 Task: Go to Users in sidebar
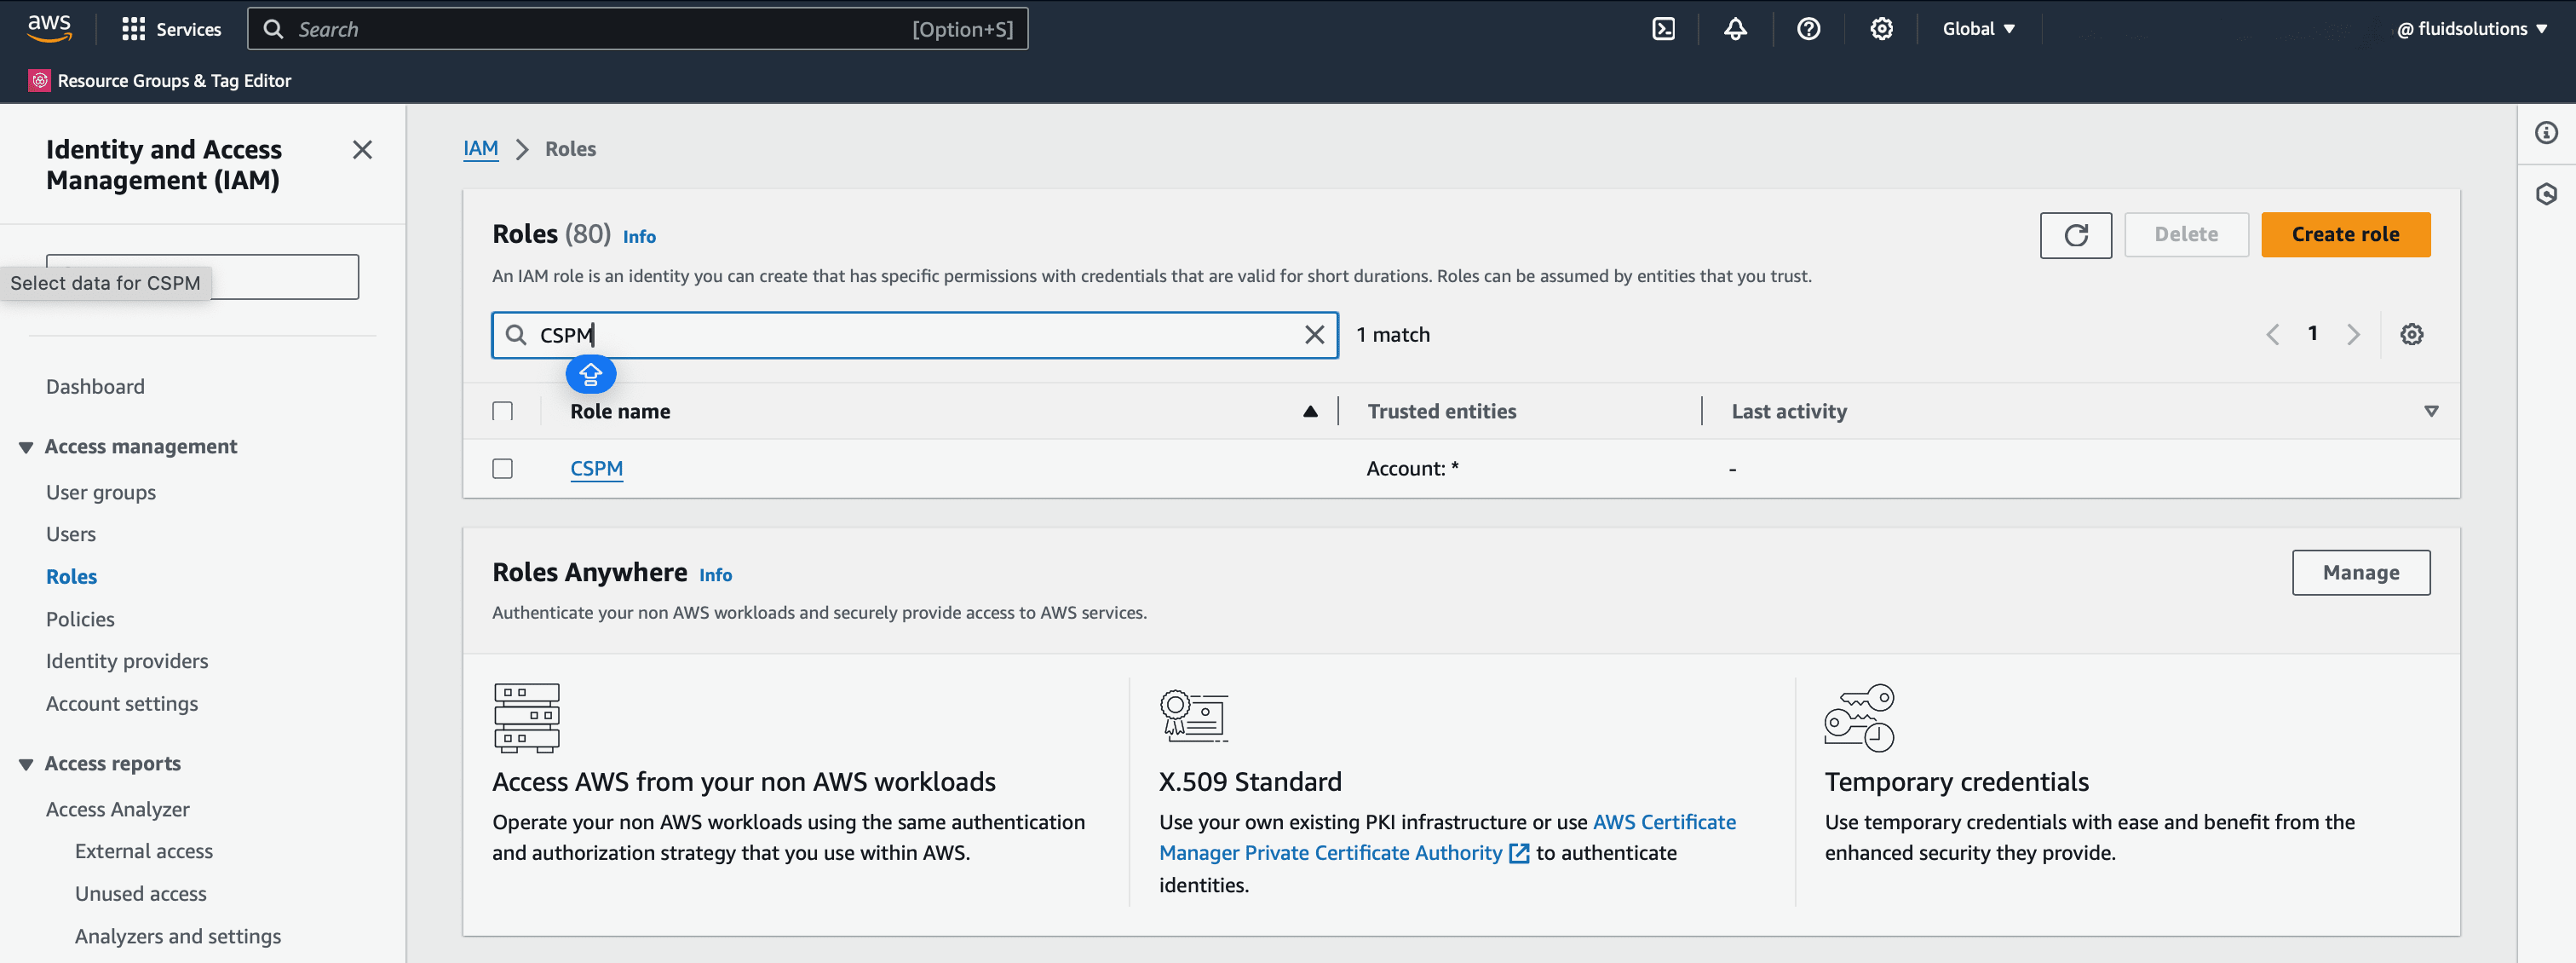tap(71, 534)
